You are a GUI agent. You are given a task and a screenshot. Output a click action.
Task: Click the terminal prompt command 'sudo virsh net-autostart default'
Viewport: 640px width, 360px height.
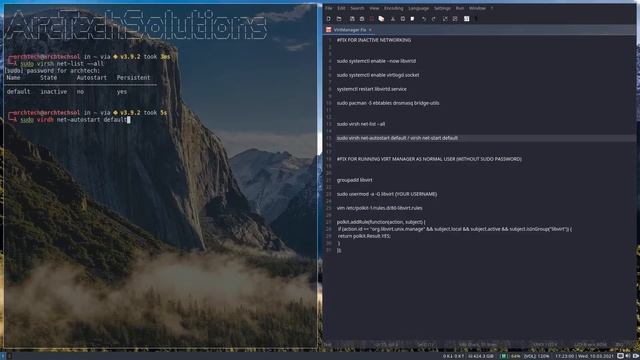click(74, 120)
